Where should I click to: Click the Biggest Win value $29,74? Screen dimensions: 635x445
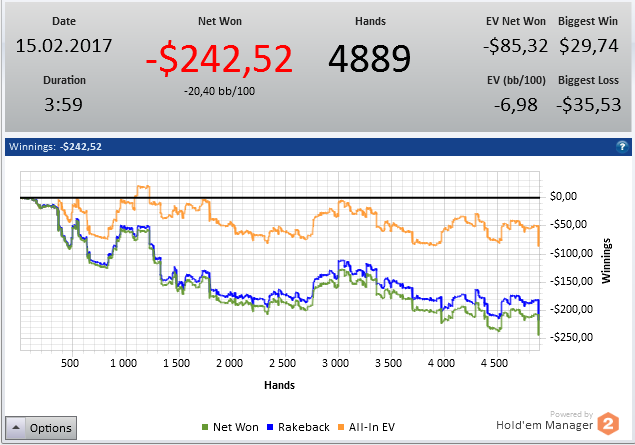(588, 46)
